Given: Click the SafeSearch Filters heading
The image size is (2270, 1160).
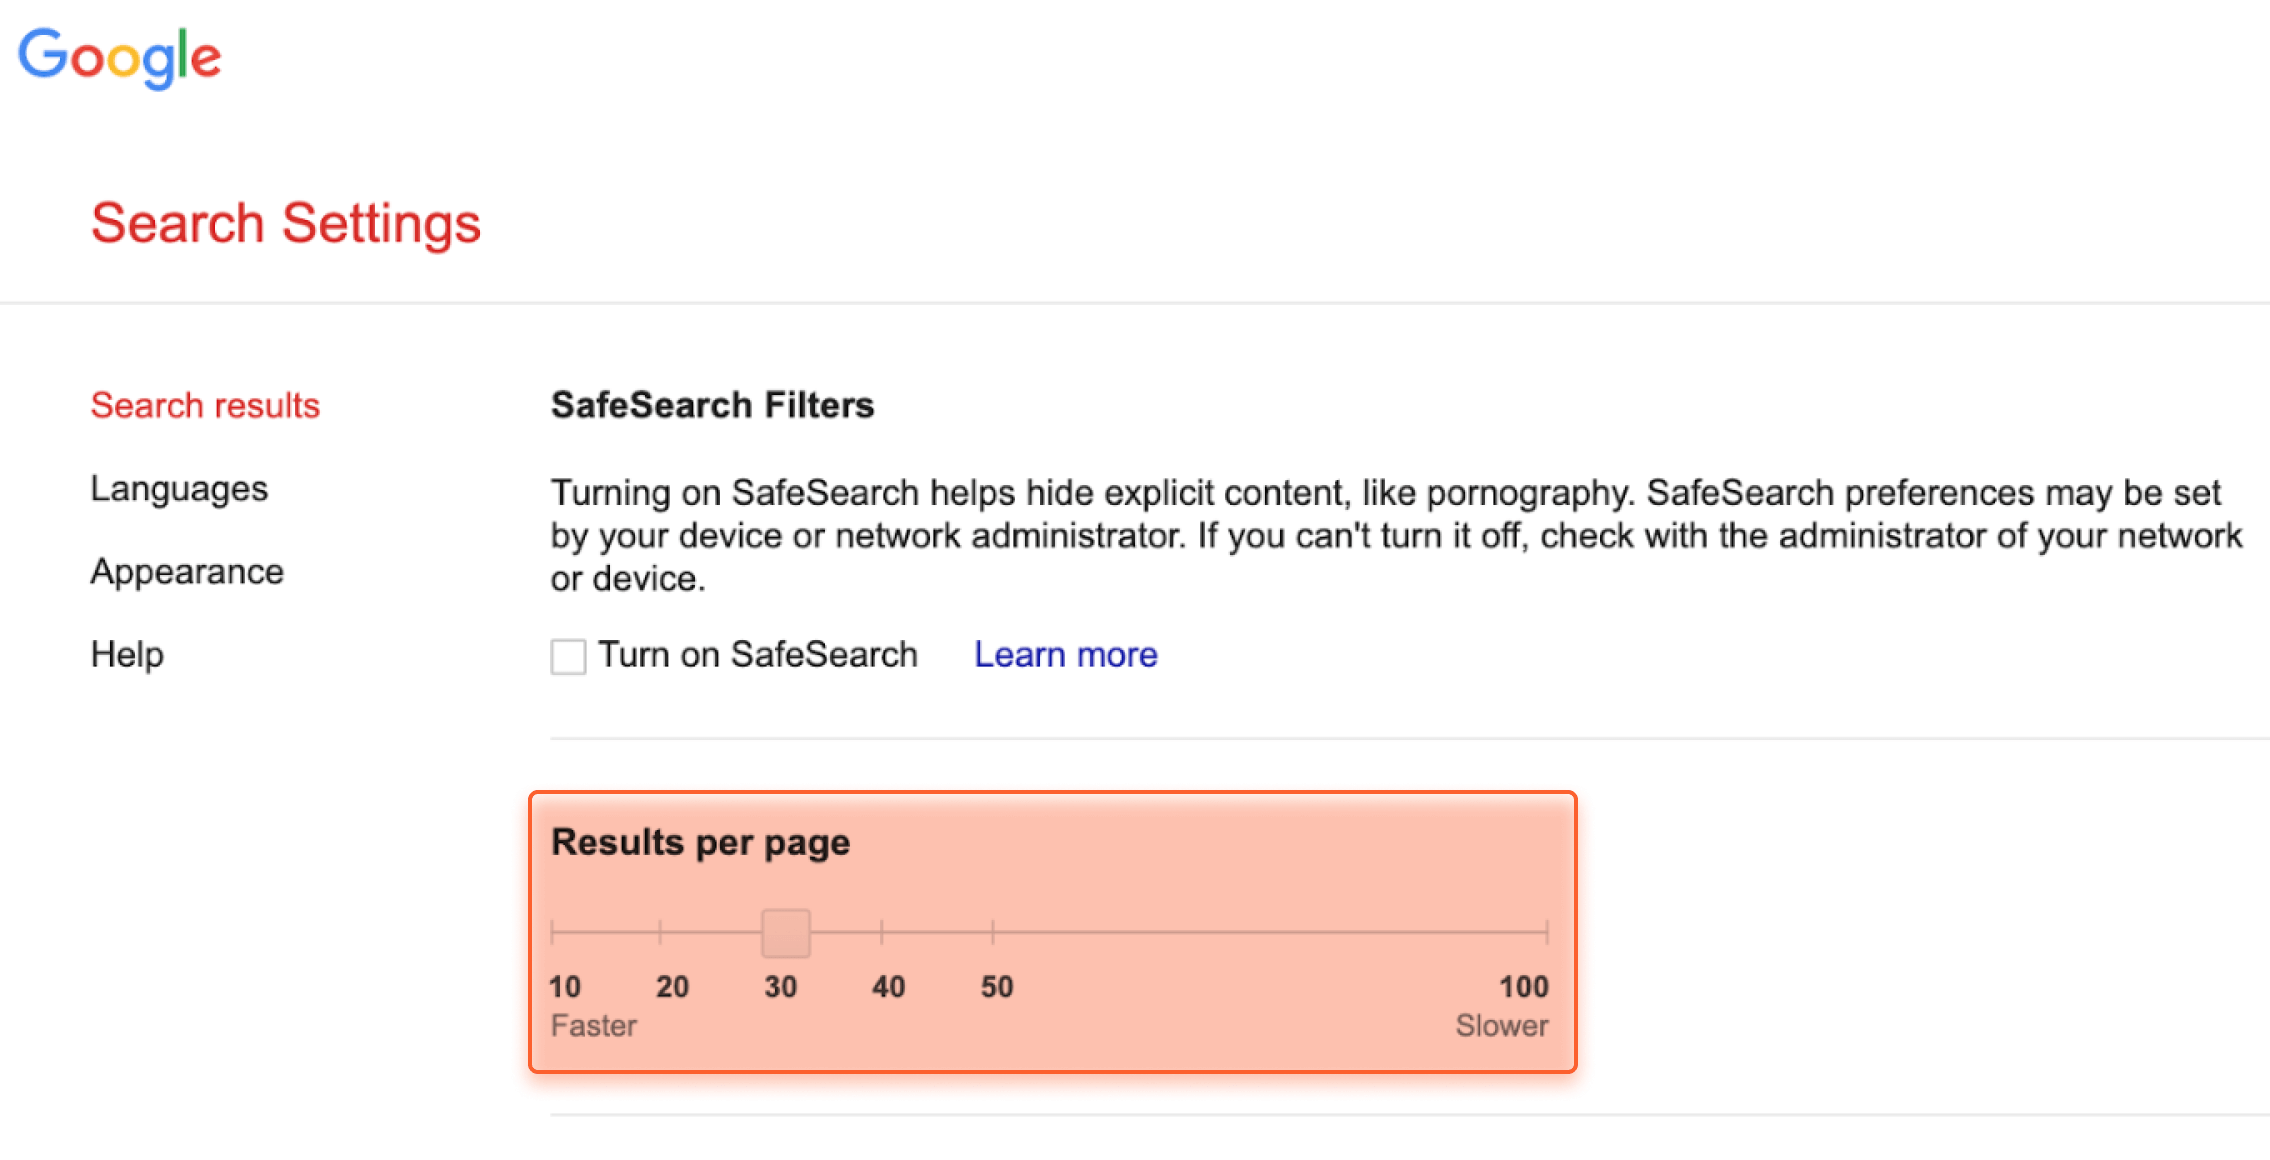Looking at the screenshot, I should [x=712, y=405].
